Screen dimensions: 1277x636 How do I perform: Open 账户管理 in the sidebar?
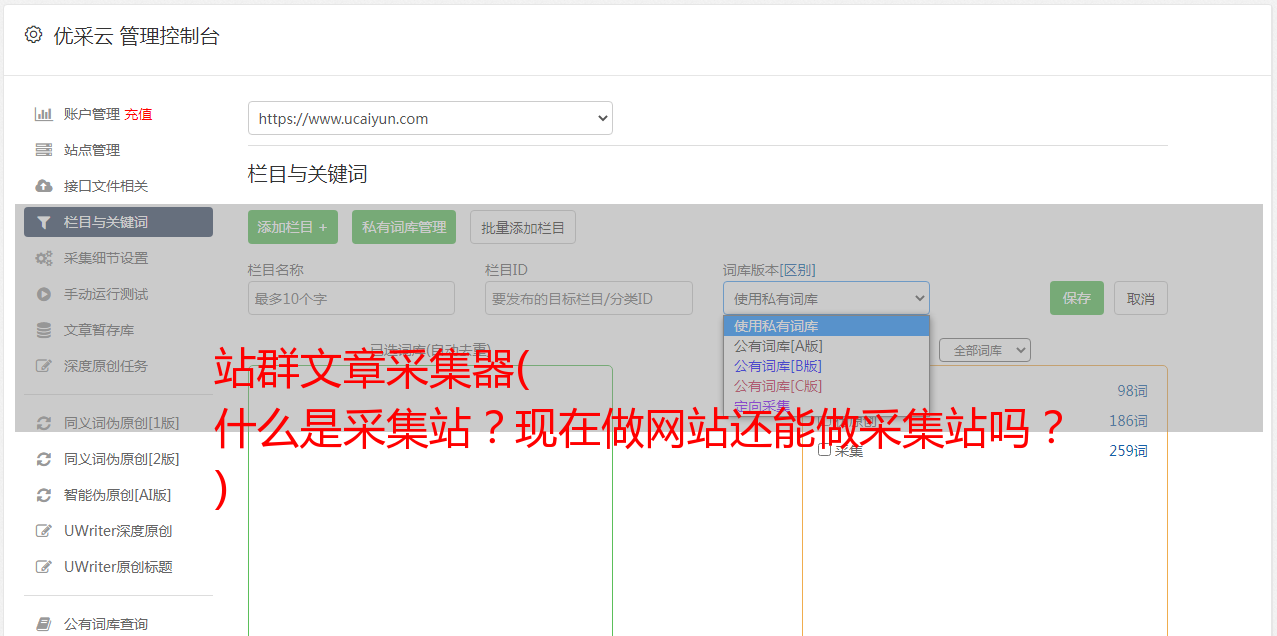pyautogui.click(x=91, y=114)
